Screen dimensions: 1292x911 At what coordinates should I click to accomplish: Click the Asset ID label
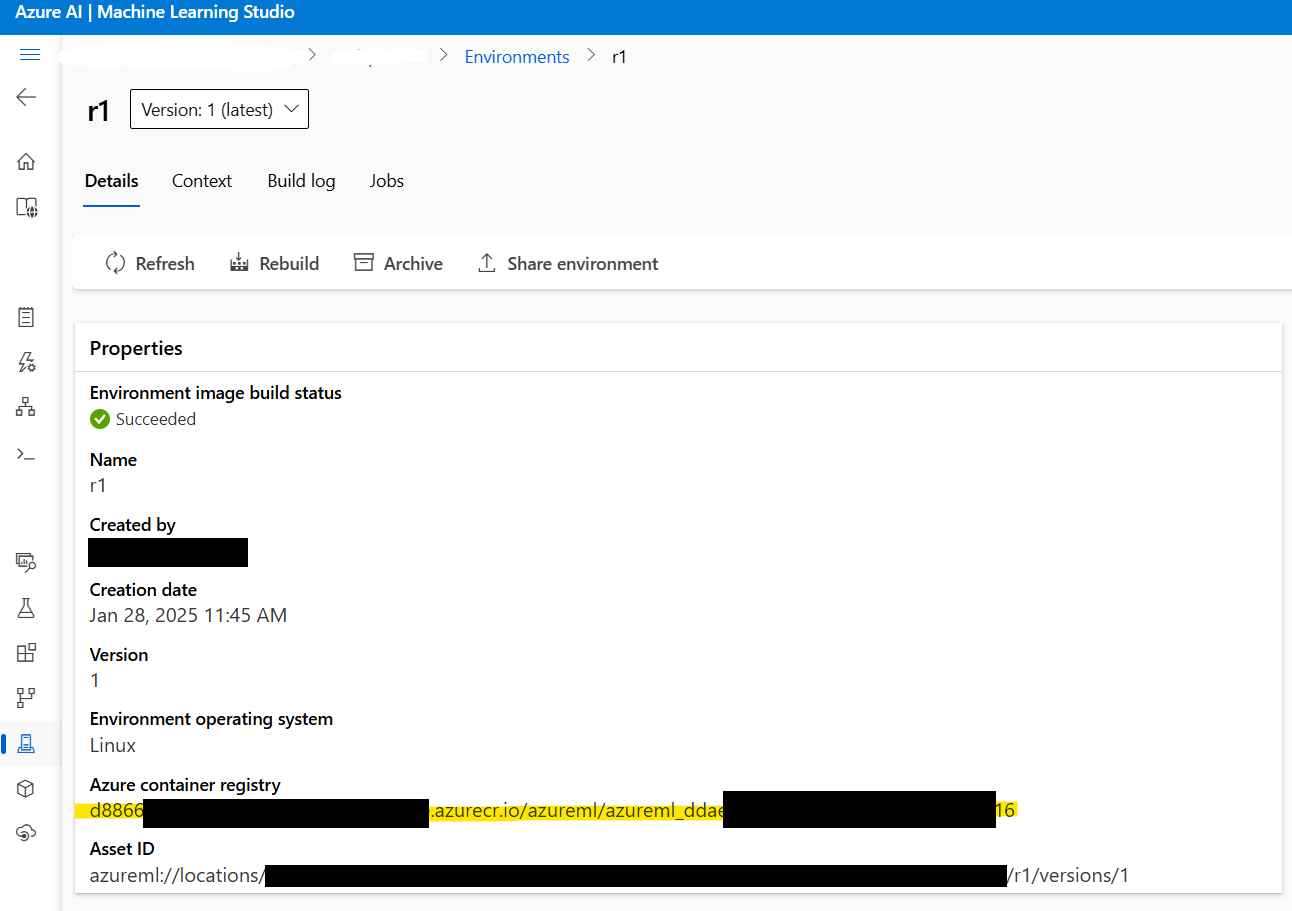tap(121, 849)
